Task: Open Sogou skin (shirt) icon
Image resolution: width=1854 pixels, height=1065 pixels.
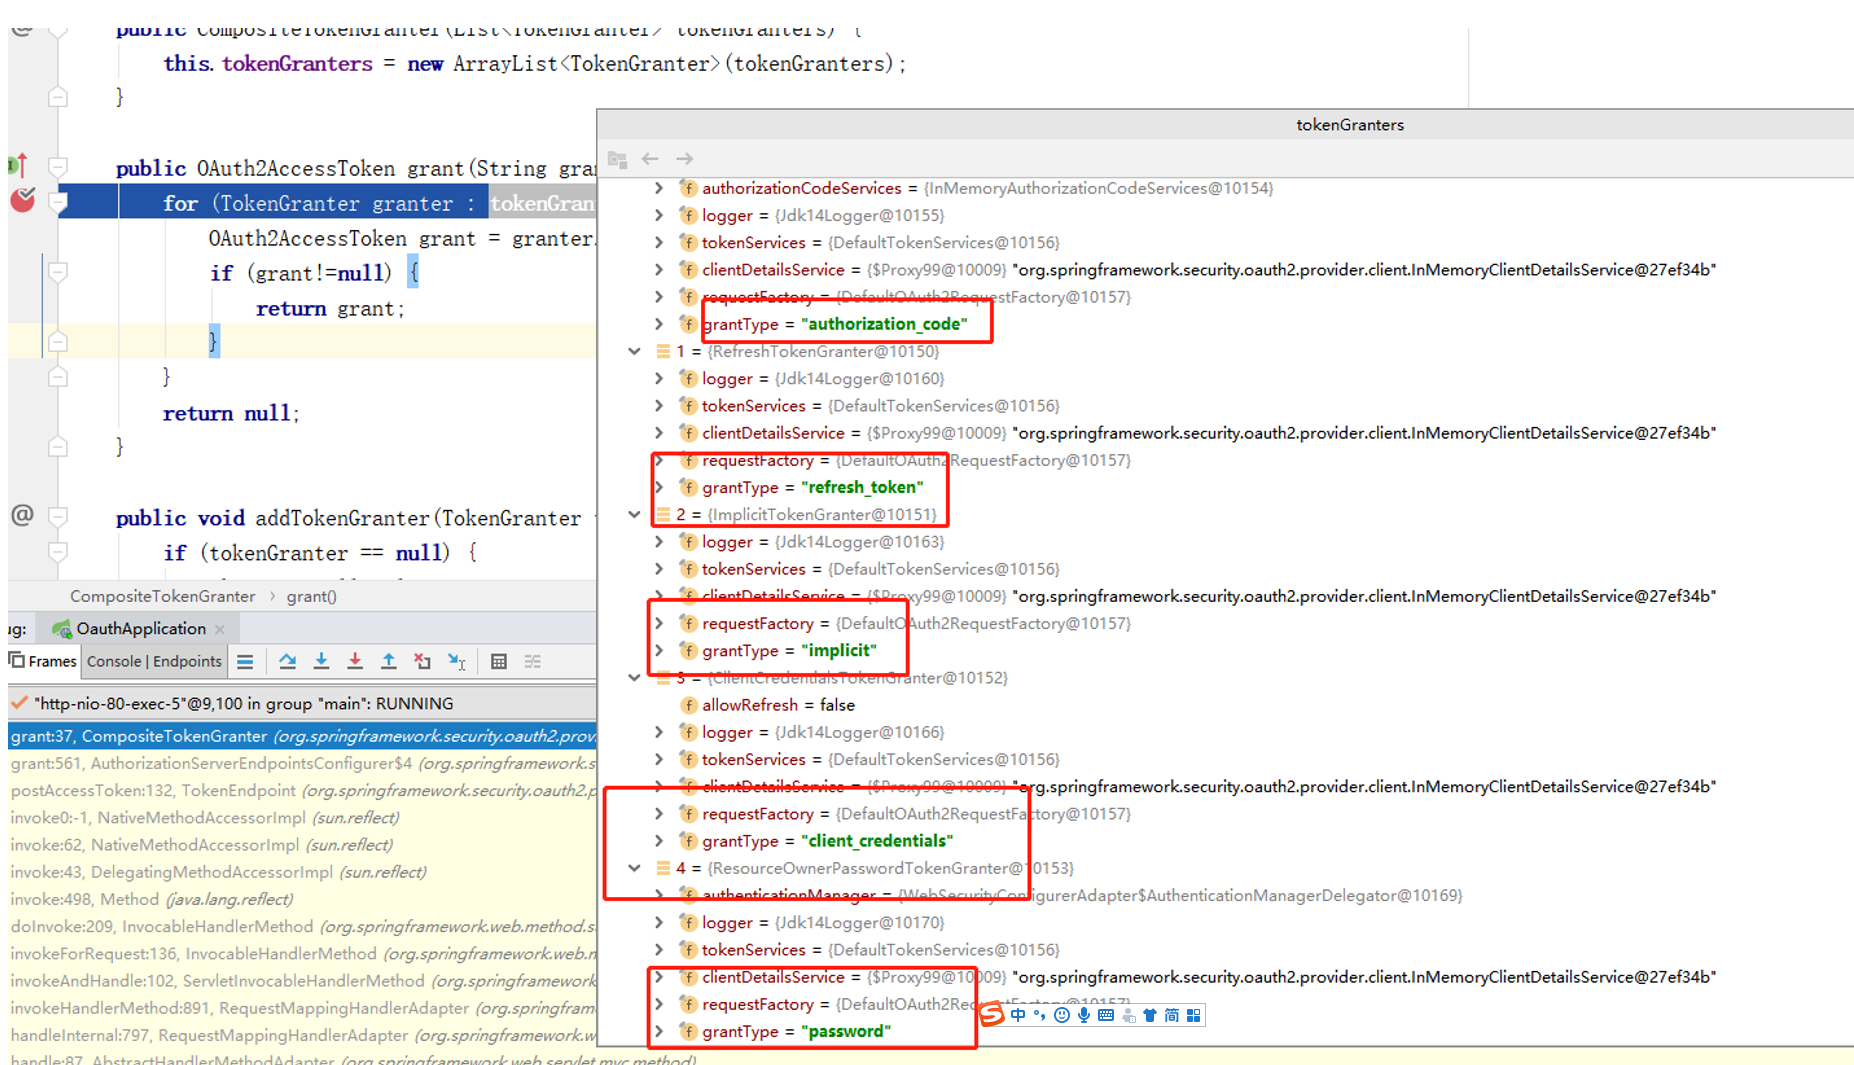Action: pos(1150,1015)
